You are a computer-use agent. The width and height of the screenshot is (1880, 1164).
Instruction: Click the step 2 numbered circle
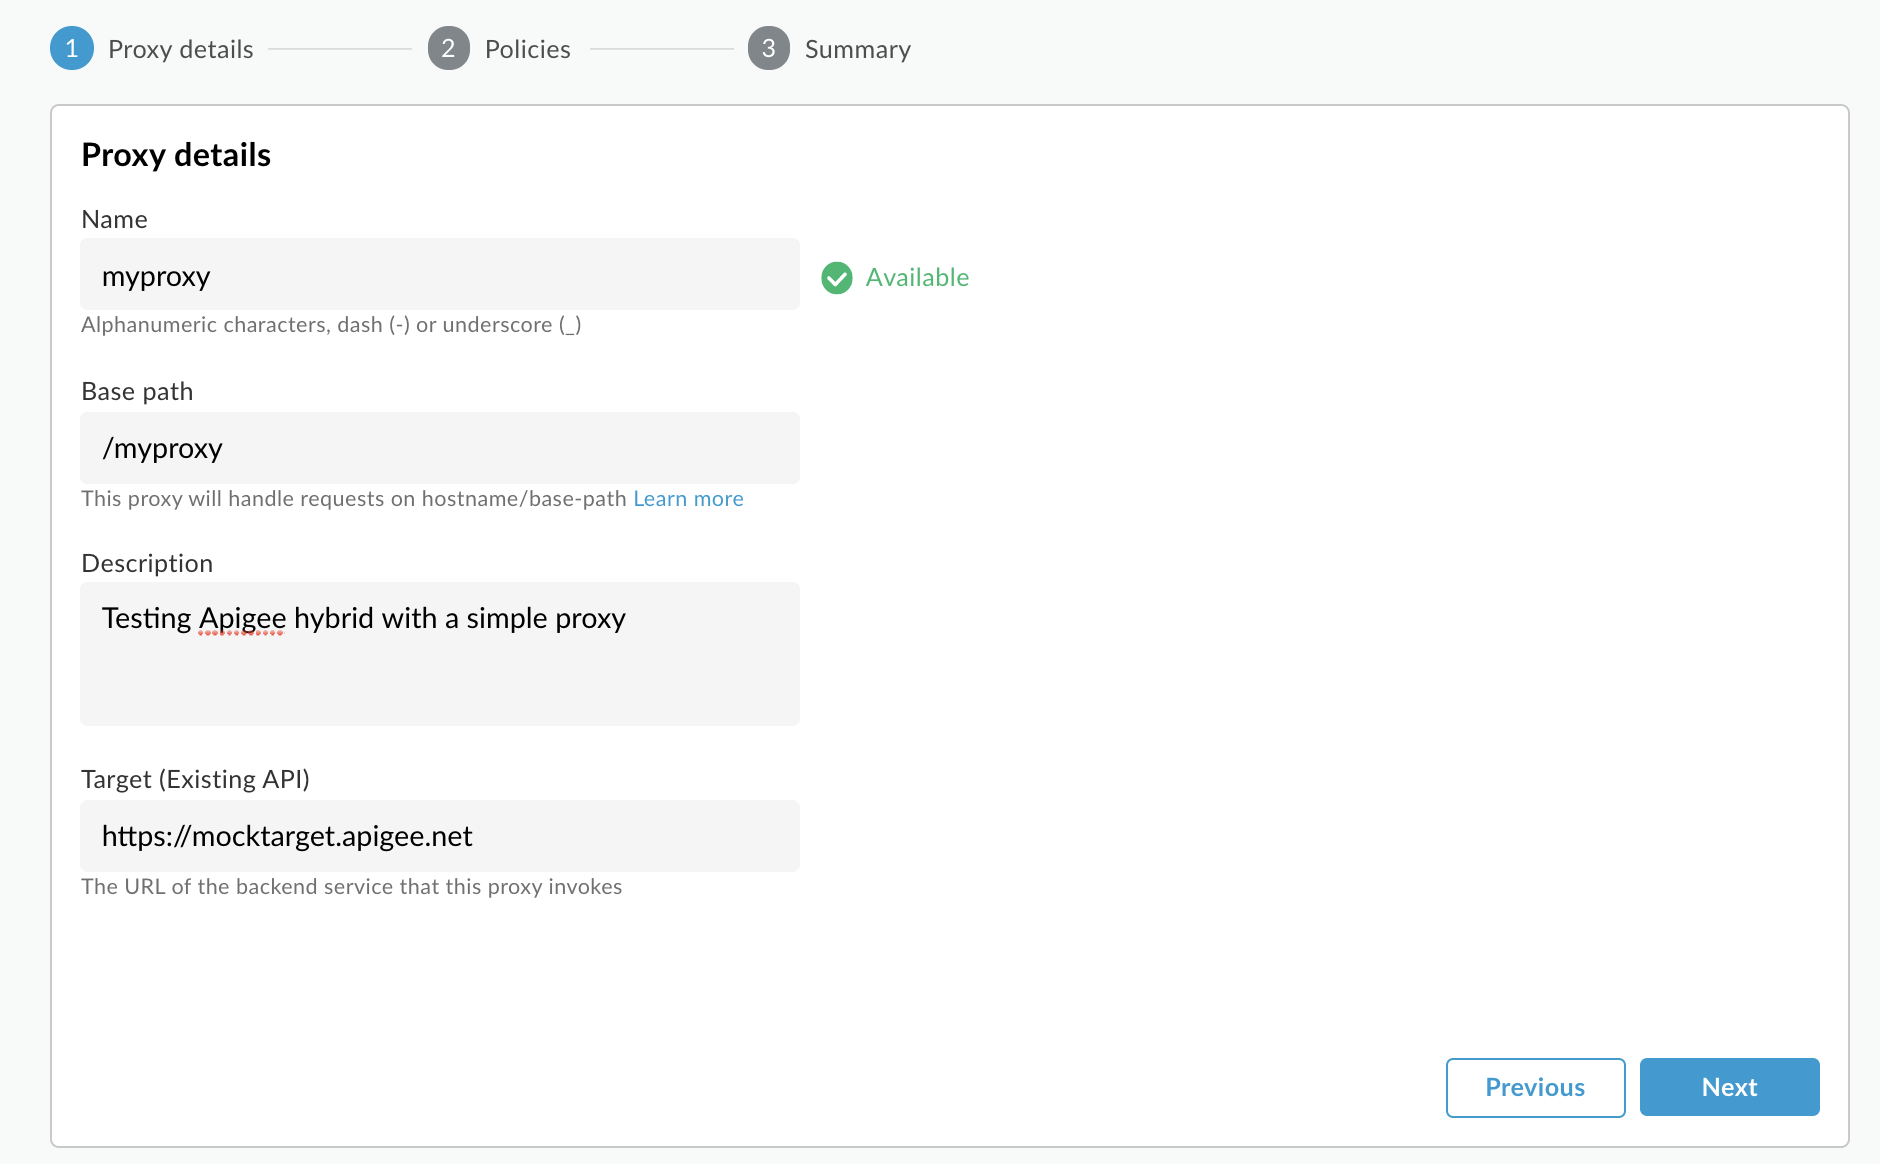point(449,48)
